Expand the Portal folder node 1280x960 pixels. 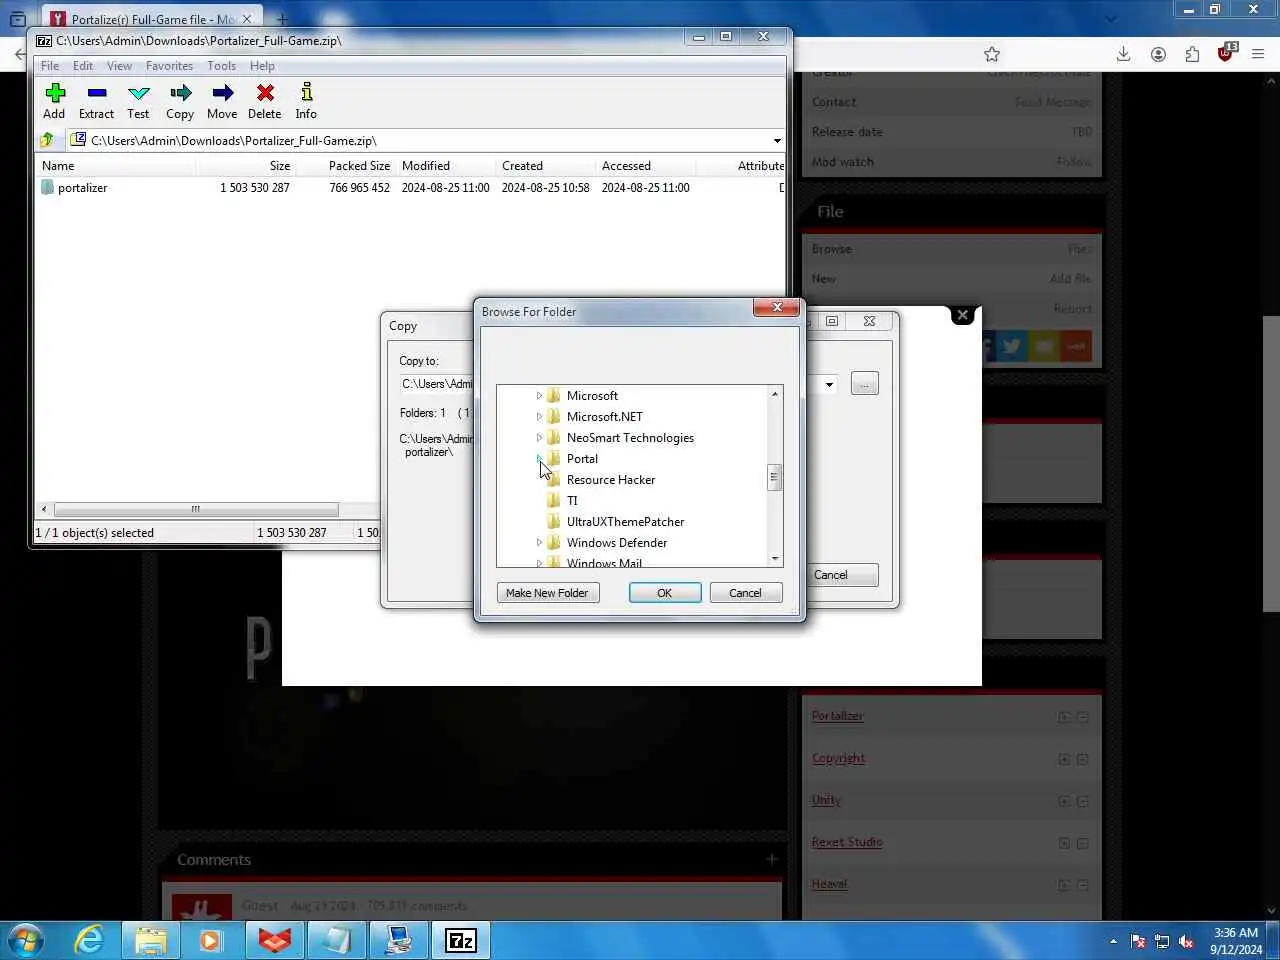tap(539, 459)
